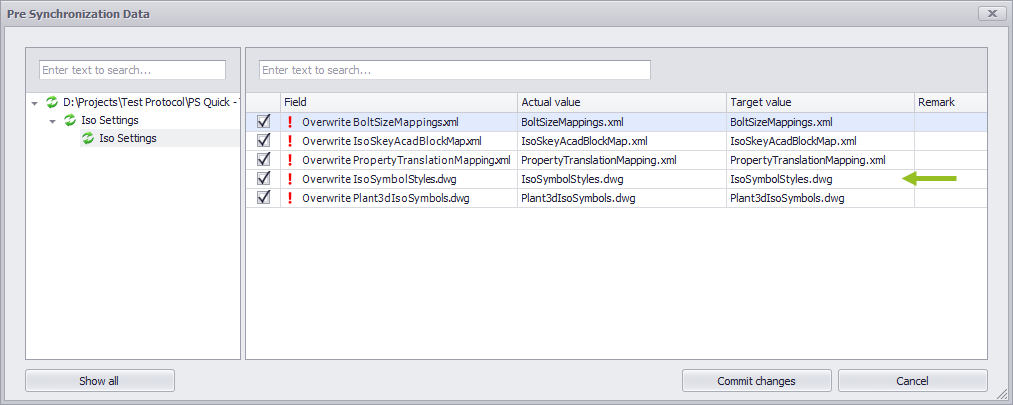
Task: Click target value IsoSkeyAcadBlockMap.xml cell
Action: (820, 141)
